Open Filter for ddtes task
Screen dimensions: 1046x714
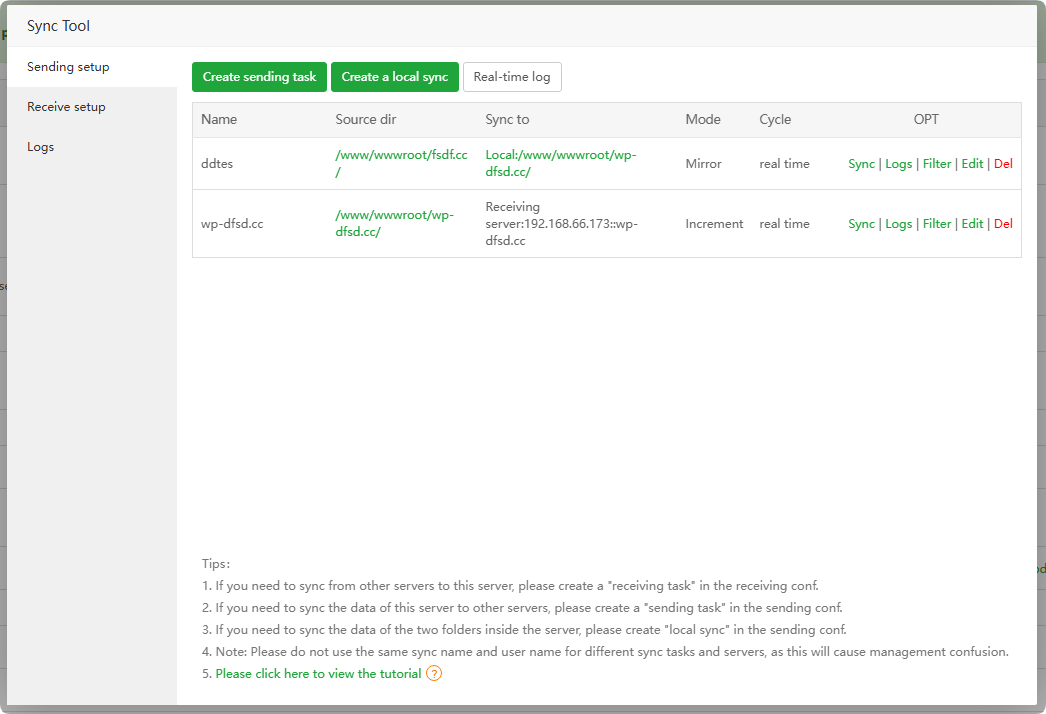[937, 163]
